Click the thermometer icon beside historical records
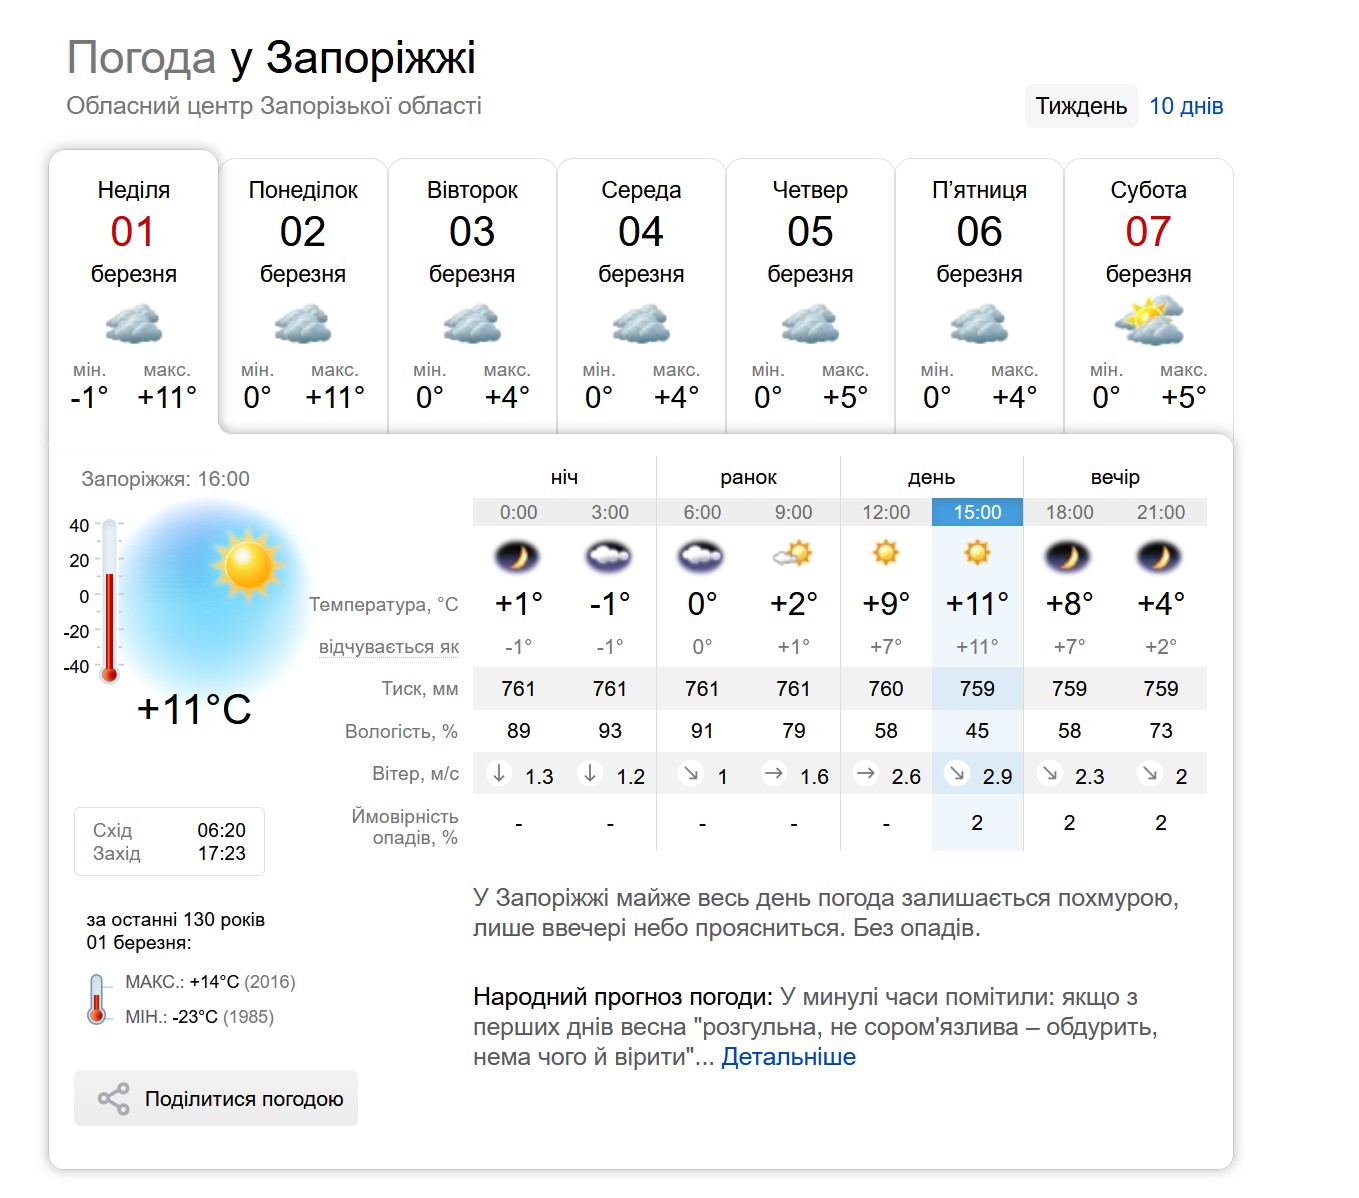Screen dimensions: 1359x1198 (x=97, y=998)
